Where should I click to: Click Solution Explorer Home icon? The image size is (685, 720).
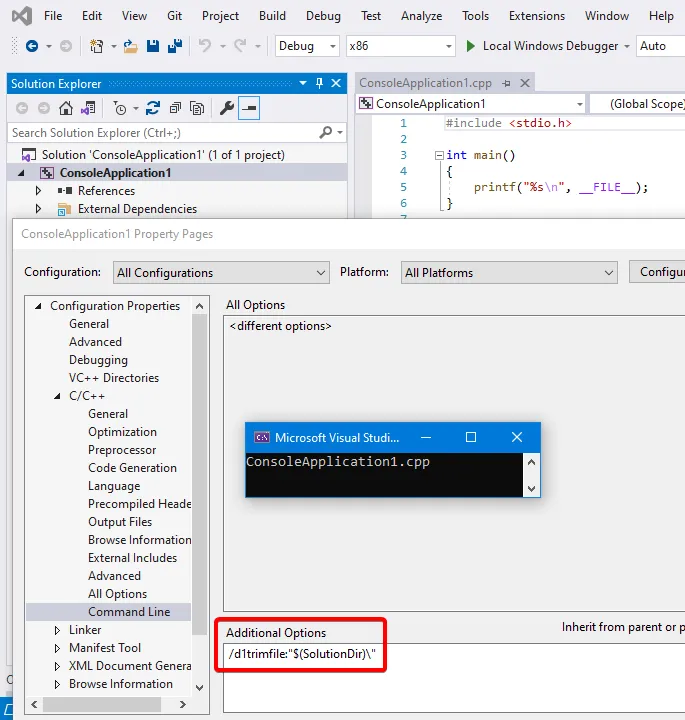click(66, 108)
